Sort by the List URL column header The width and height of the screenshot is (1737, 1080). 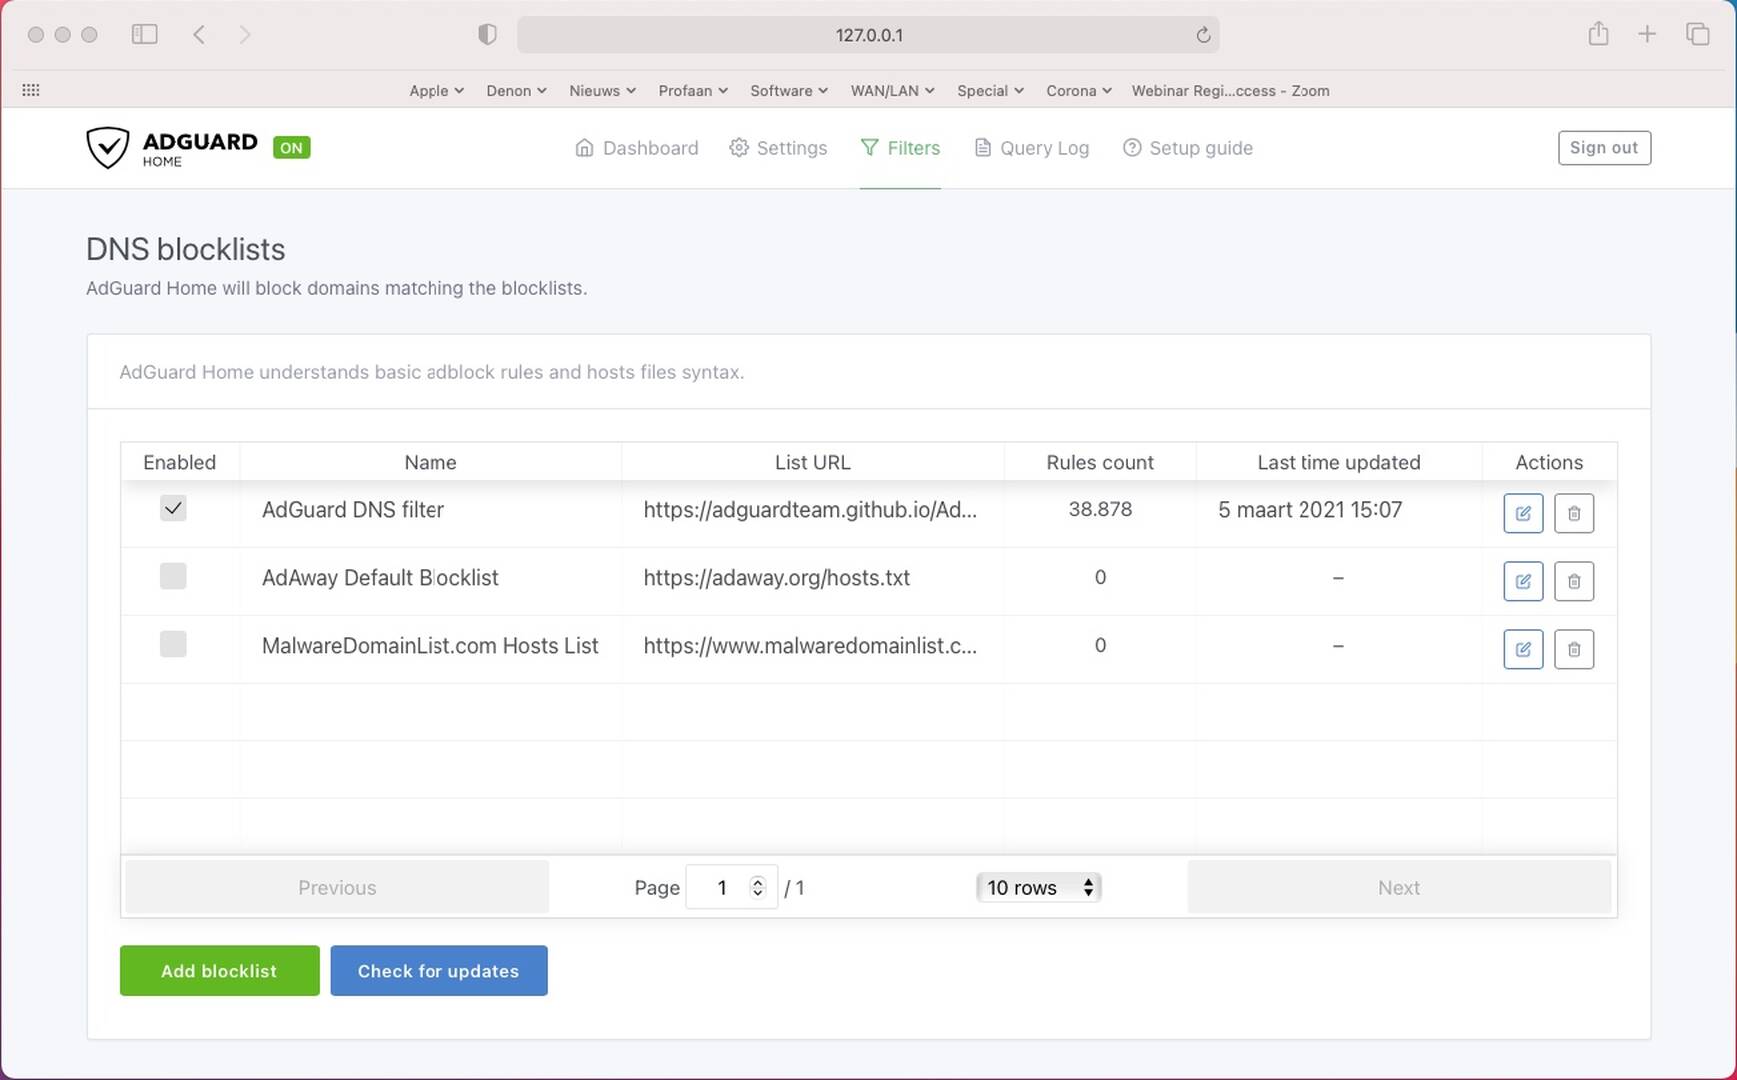point(812,462)
